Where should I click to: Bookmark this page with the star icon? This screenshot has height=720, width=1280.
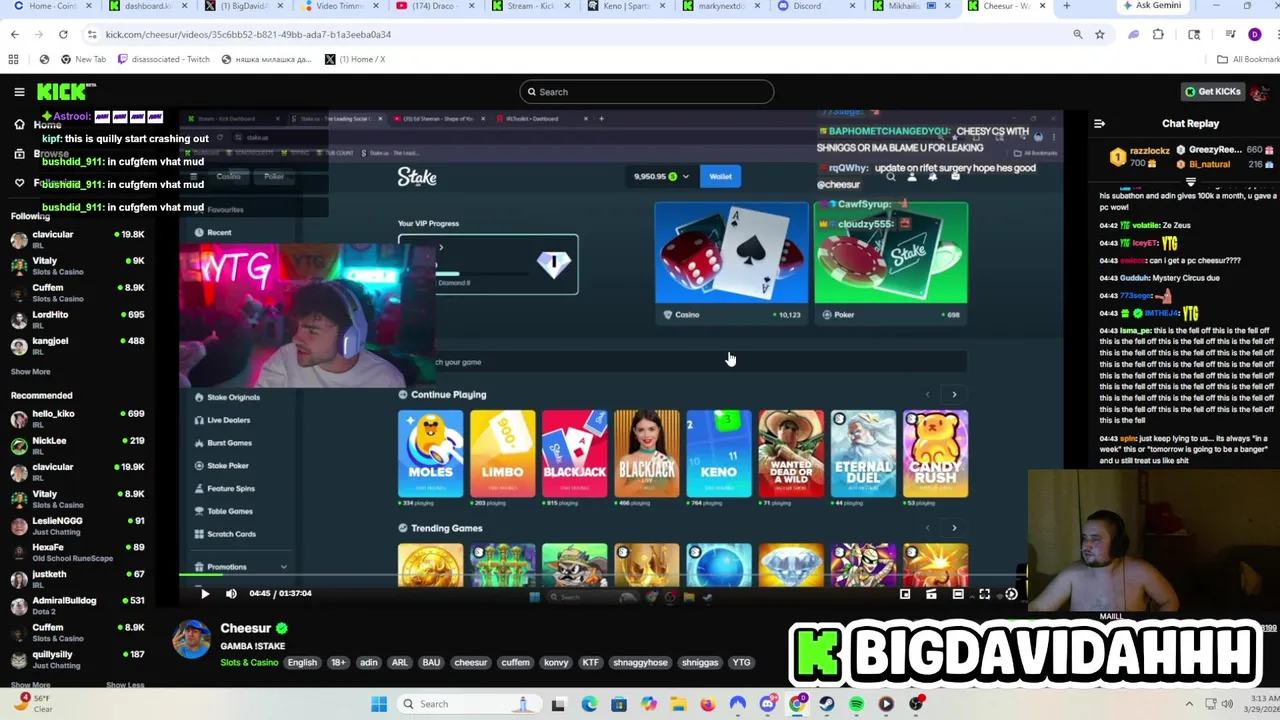1099,34
